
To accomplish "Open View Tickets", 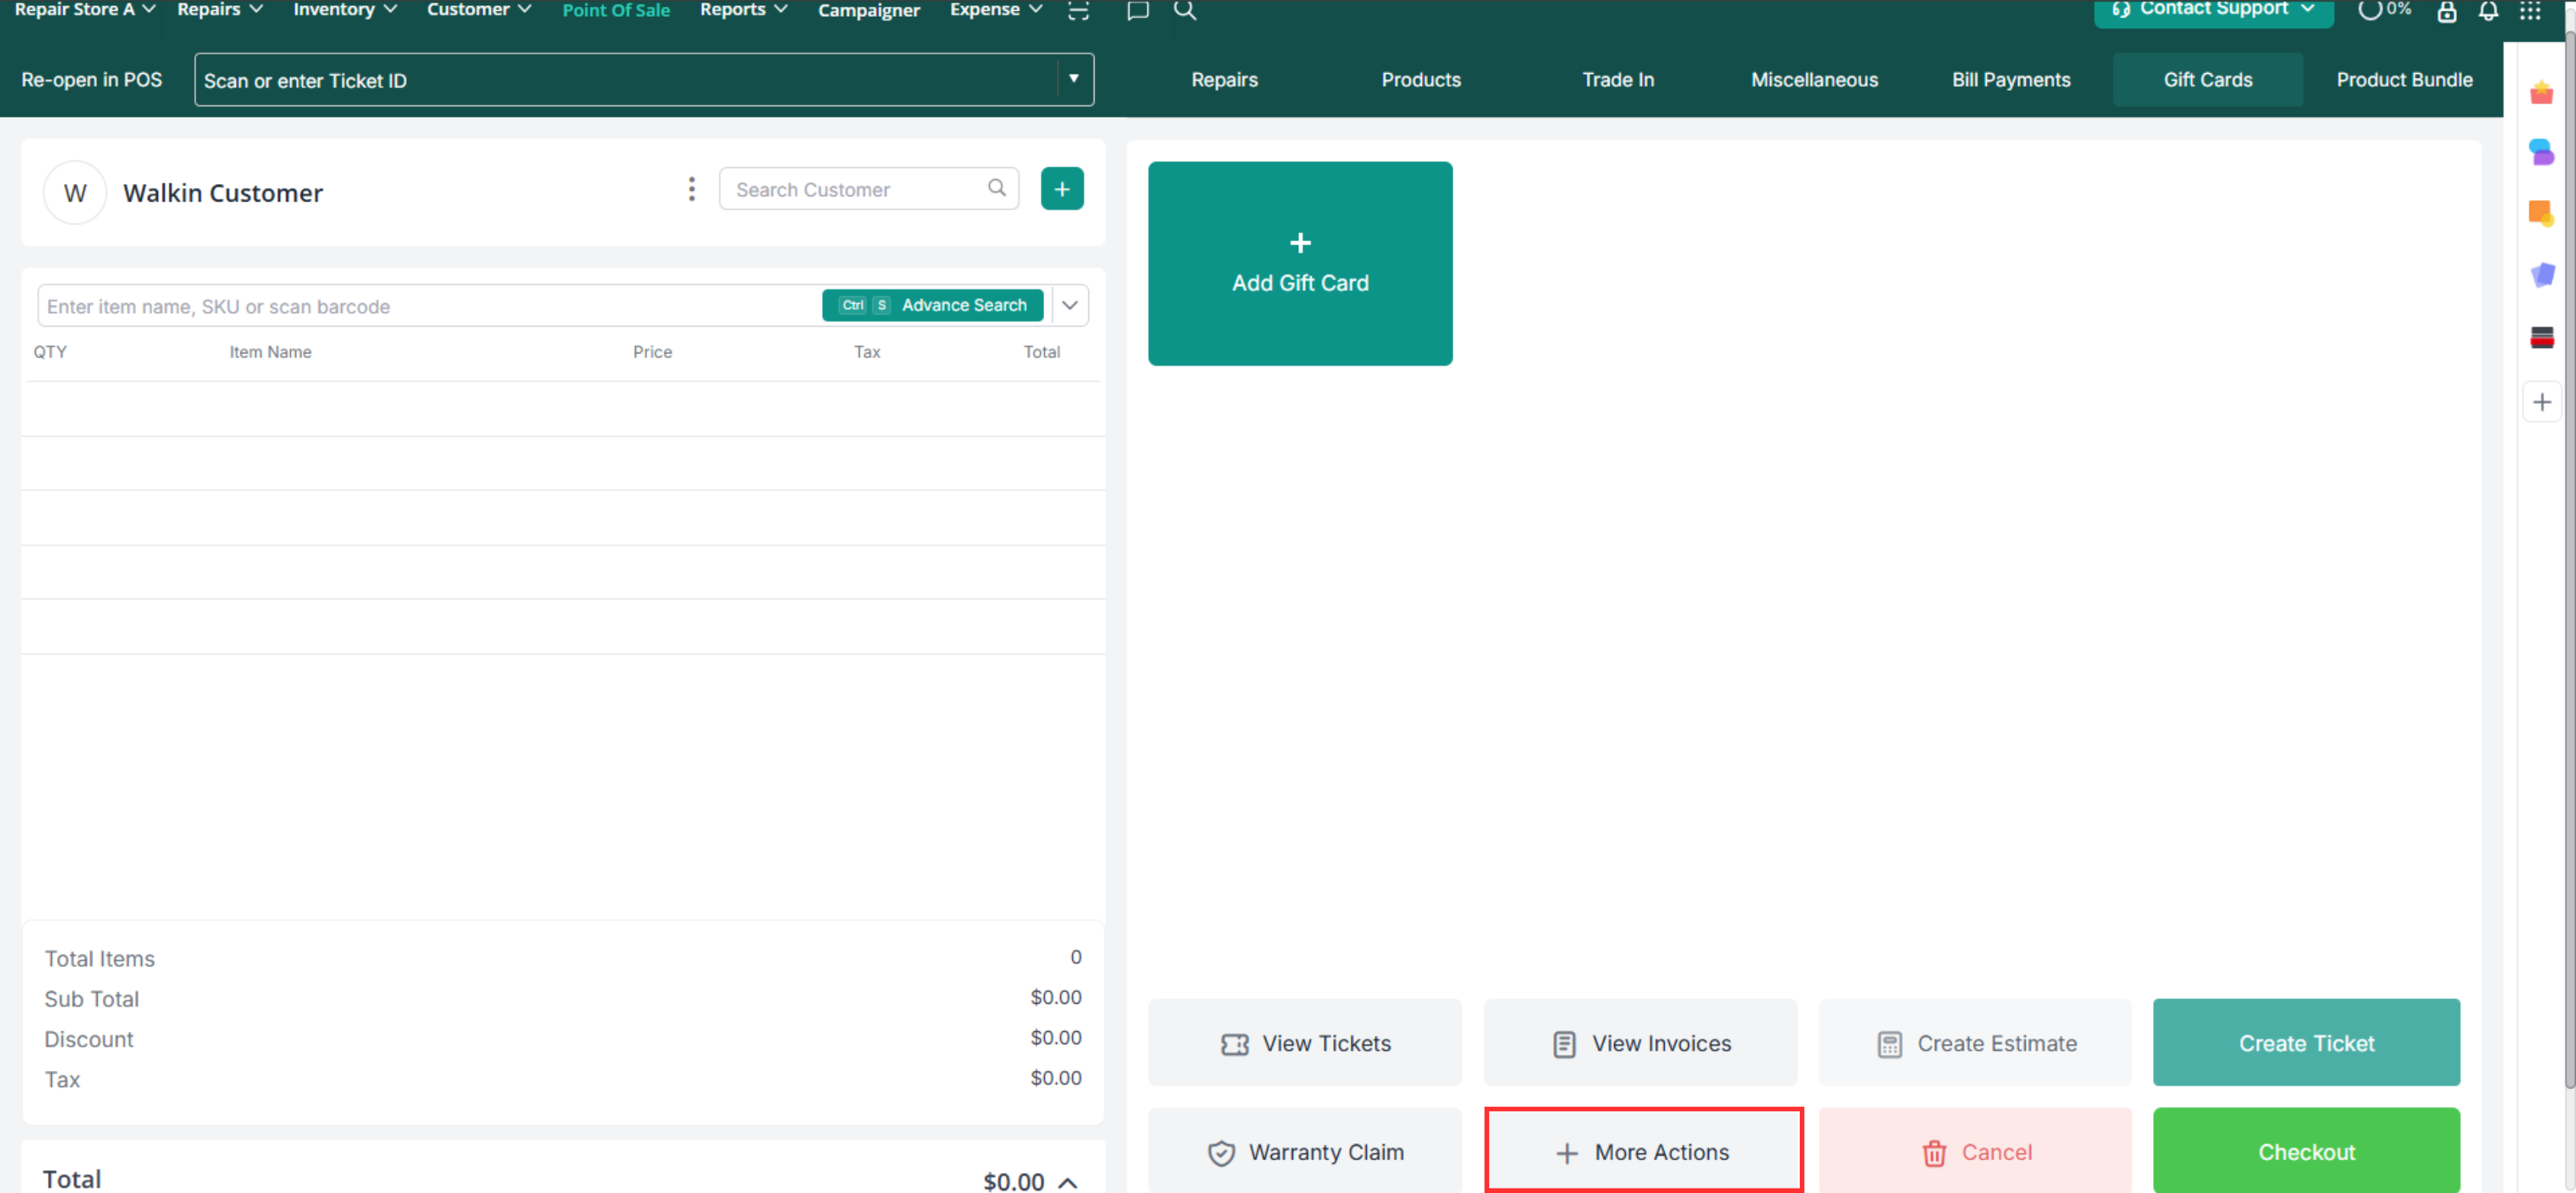I will [x=1304, y=1042].
